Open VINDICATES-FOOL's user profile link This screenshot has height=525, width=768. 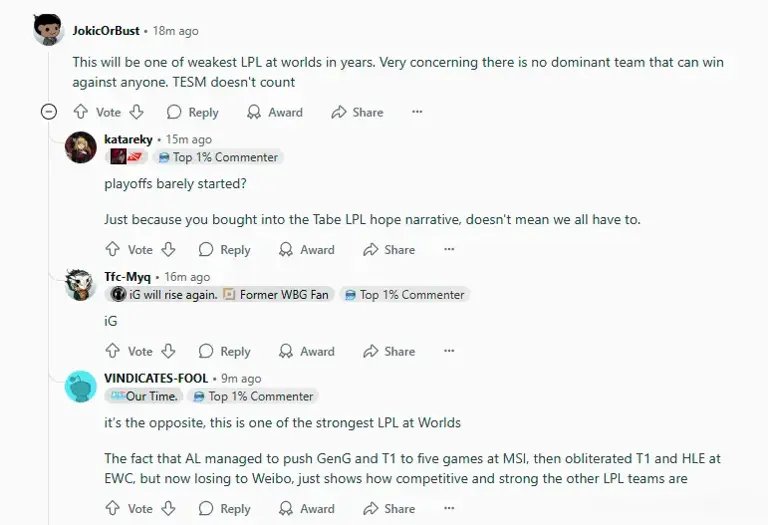(156, 378)
